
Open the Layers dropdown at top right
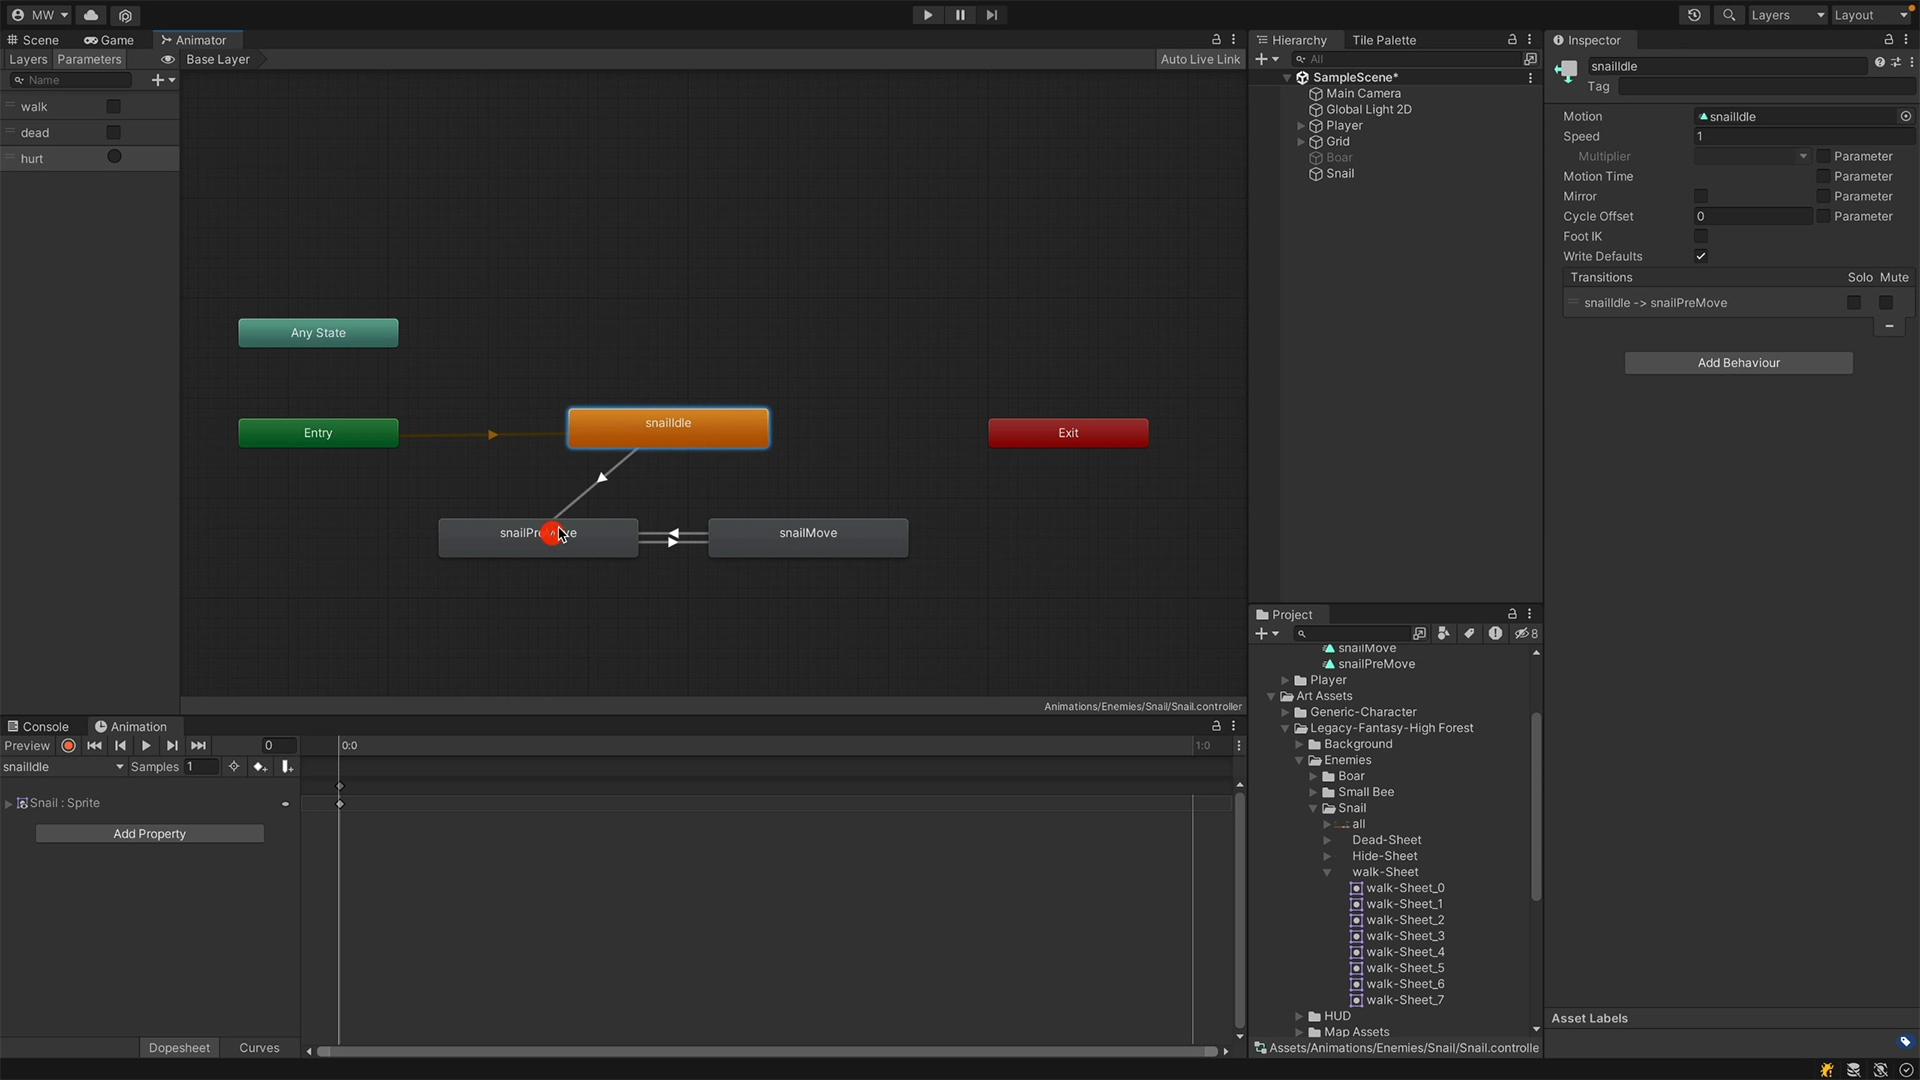click(1787, 15)
